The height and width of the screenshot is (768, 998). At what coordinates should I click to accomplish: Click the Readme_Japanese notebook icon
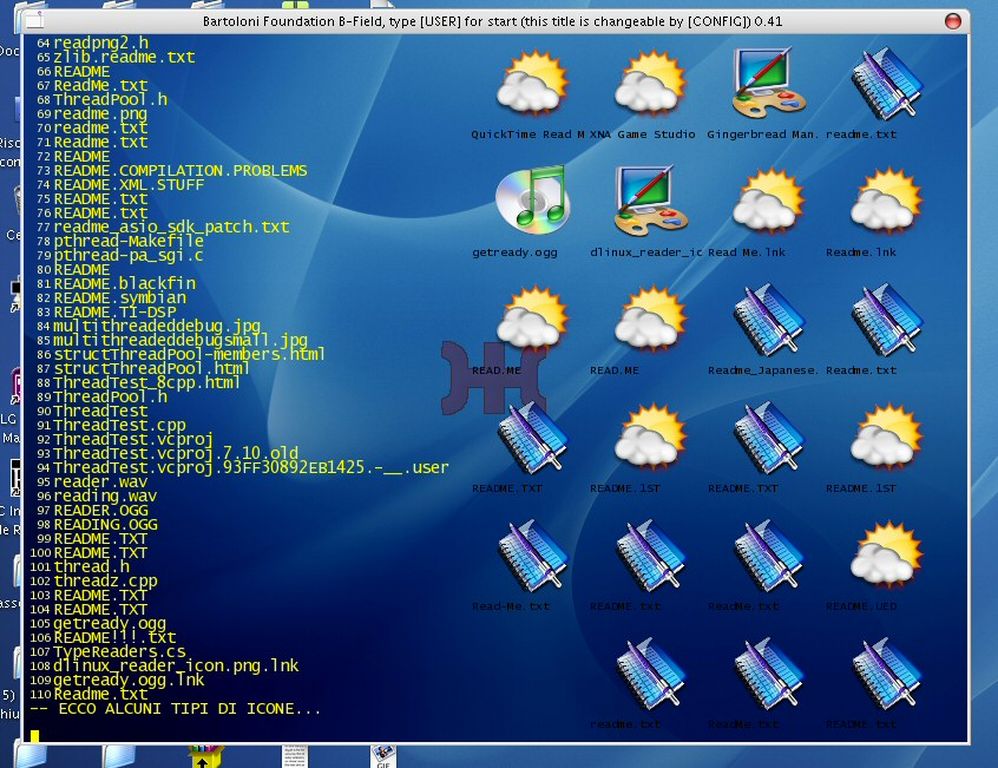pos(768,320)
